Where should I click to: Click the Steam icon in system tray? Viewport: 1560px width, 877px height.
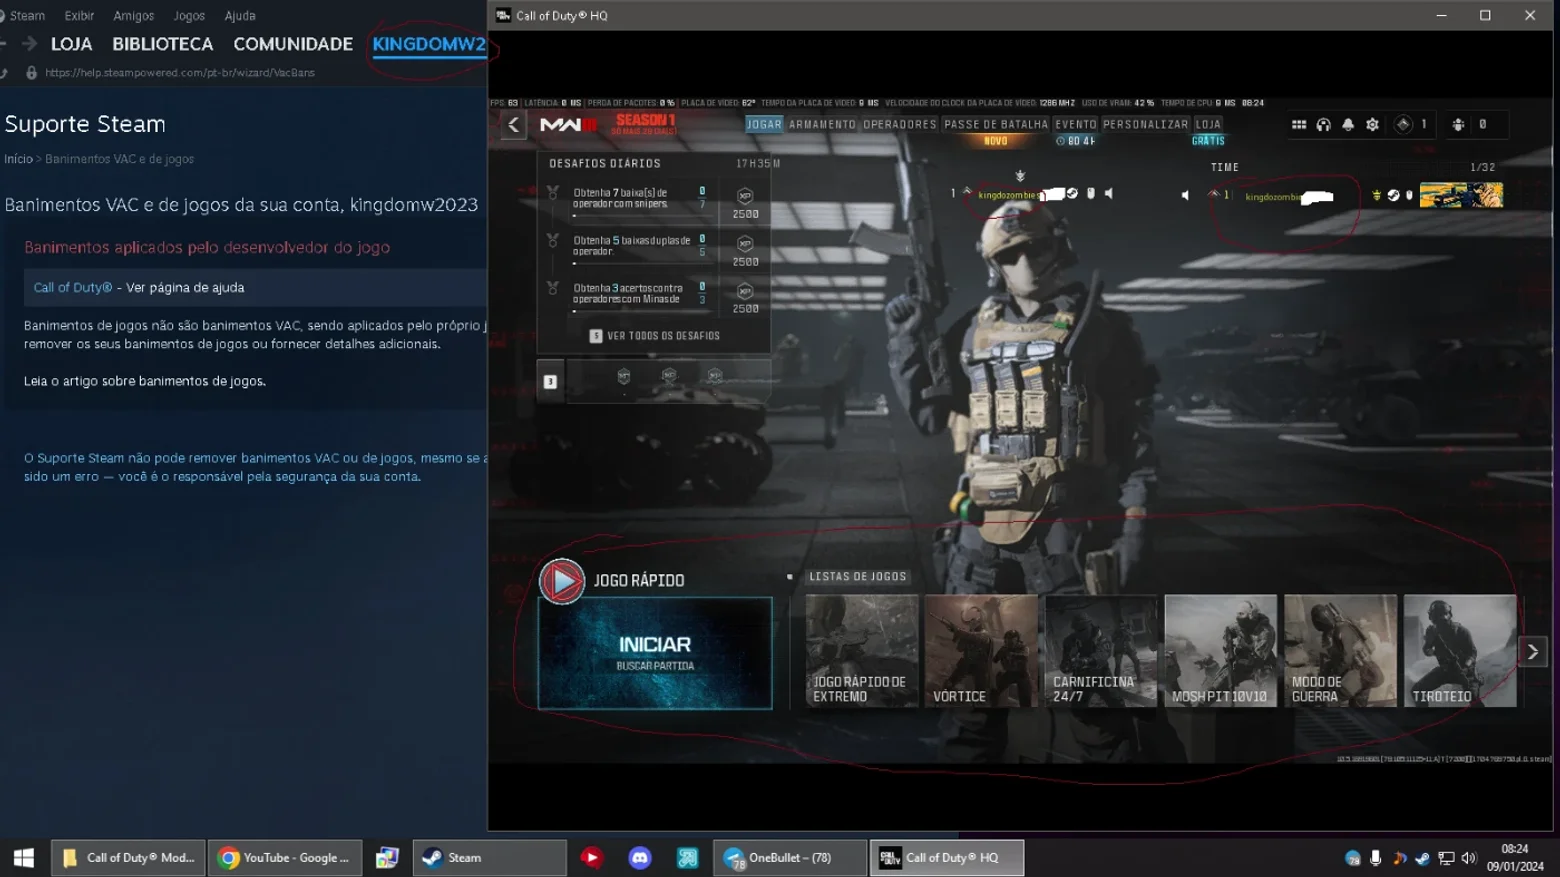pyautogui.click(x=1422, y=858)
